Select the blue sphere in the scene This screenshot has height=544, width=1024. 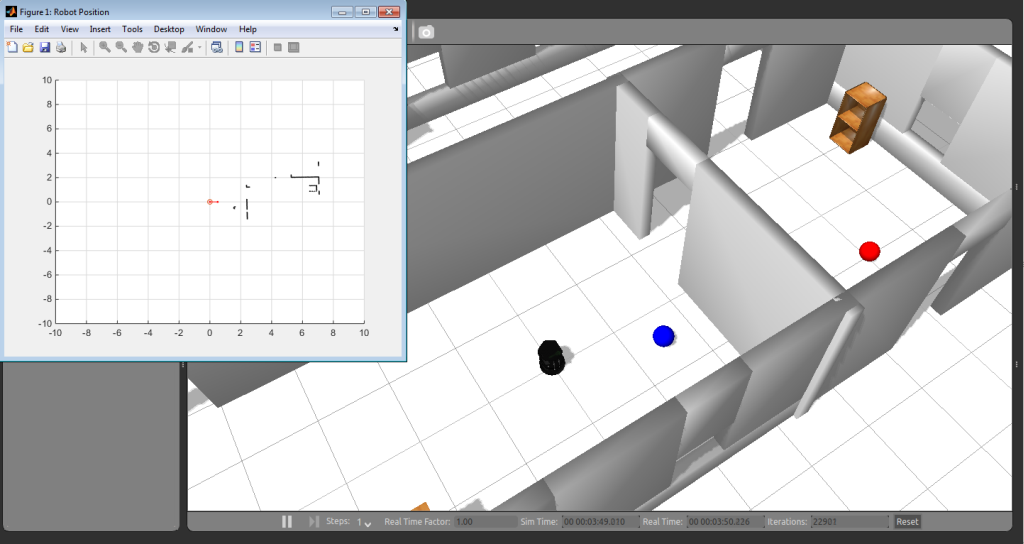click(x=663, y=336)
